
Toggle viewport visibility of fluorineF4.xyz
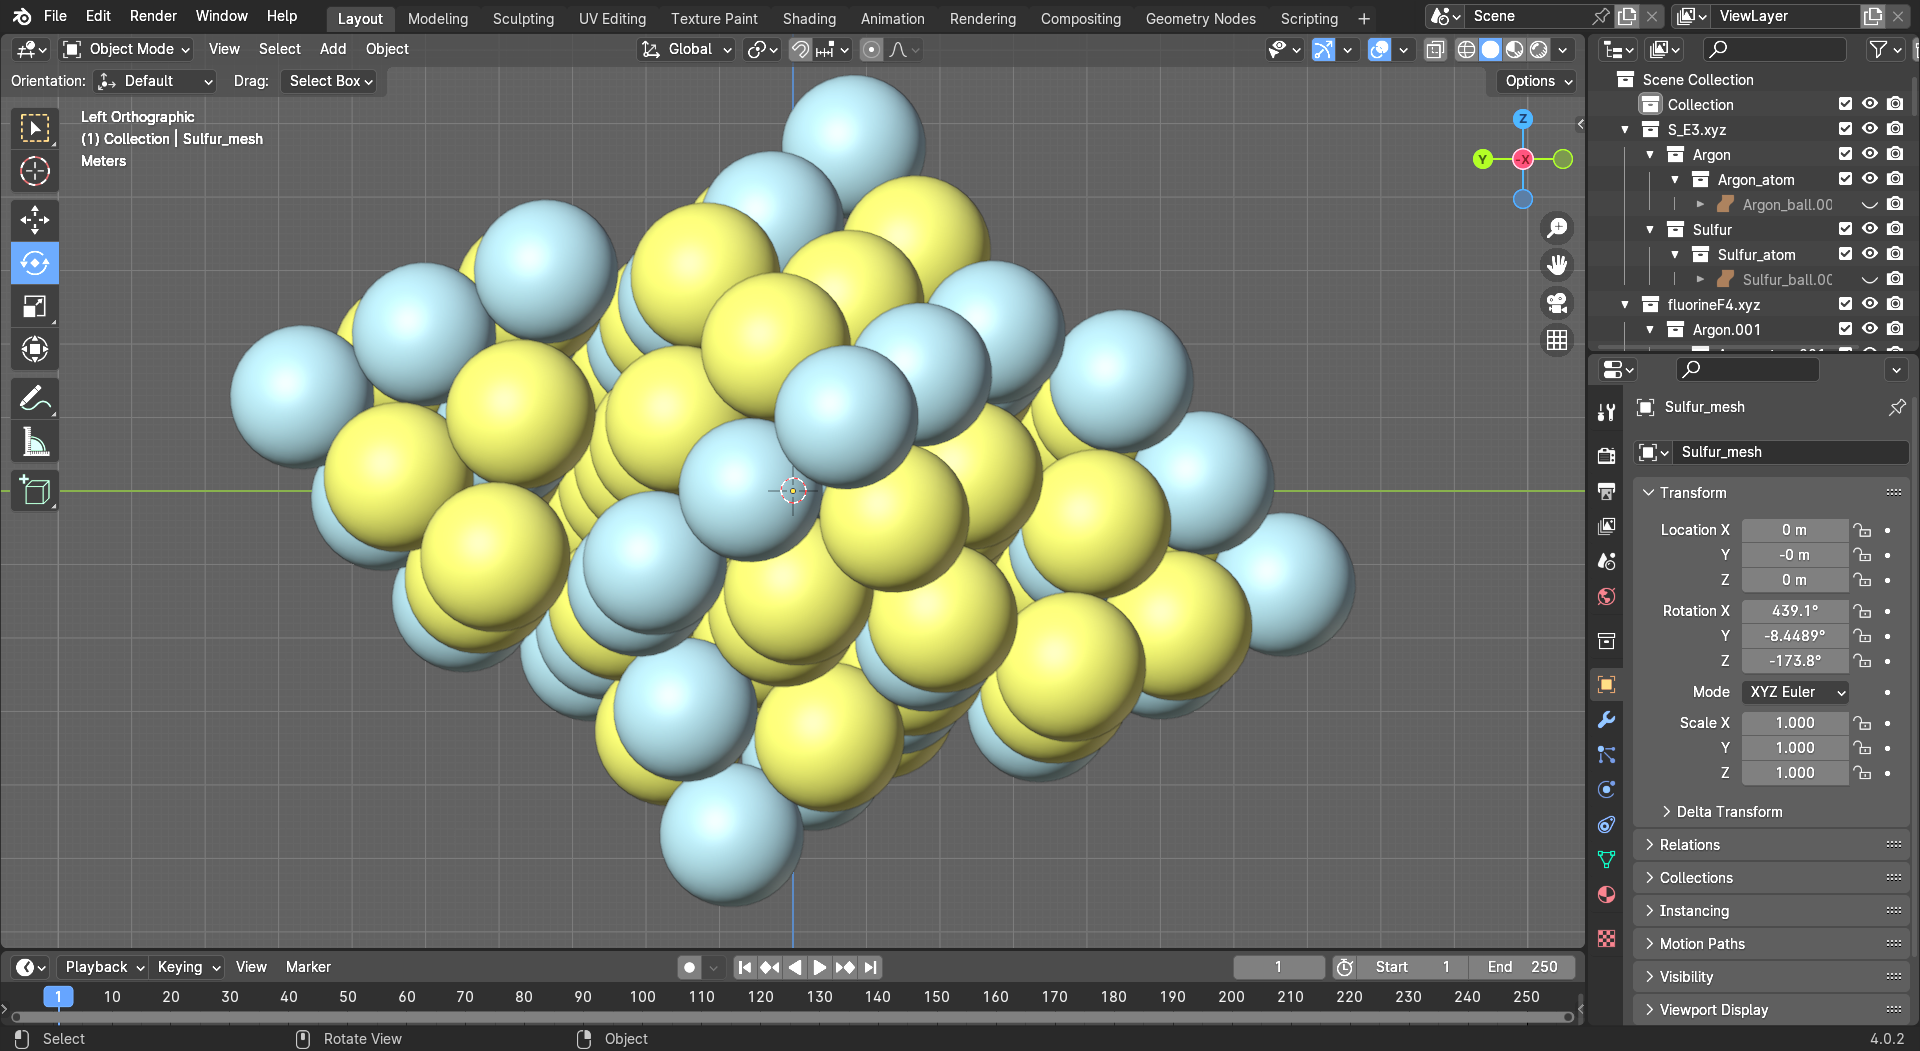point(1869,304)
